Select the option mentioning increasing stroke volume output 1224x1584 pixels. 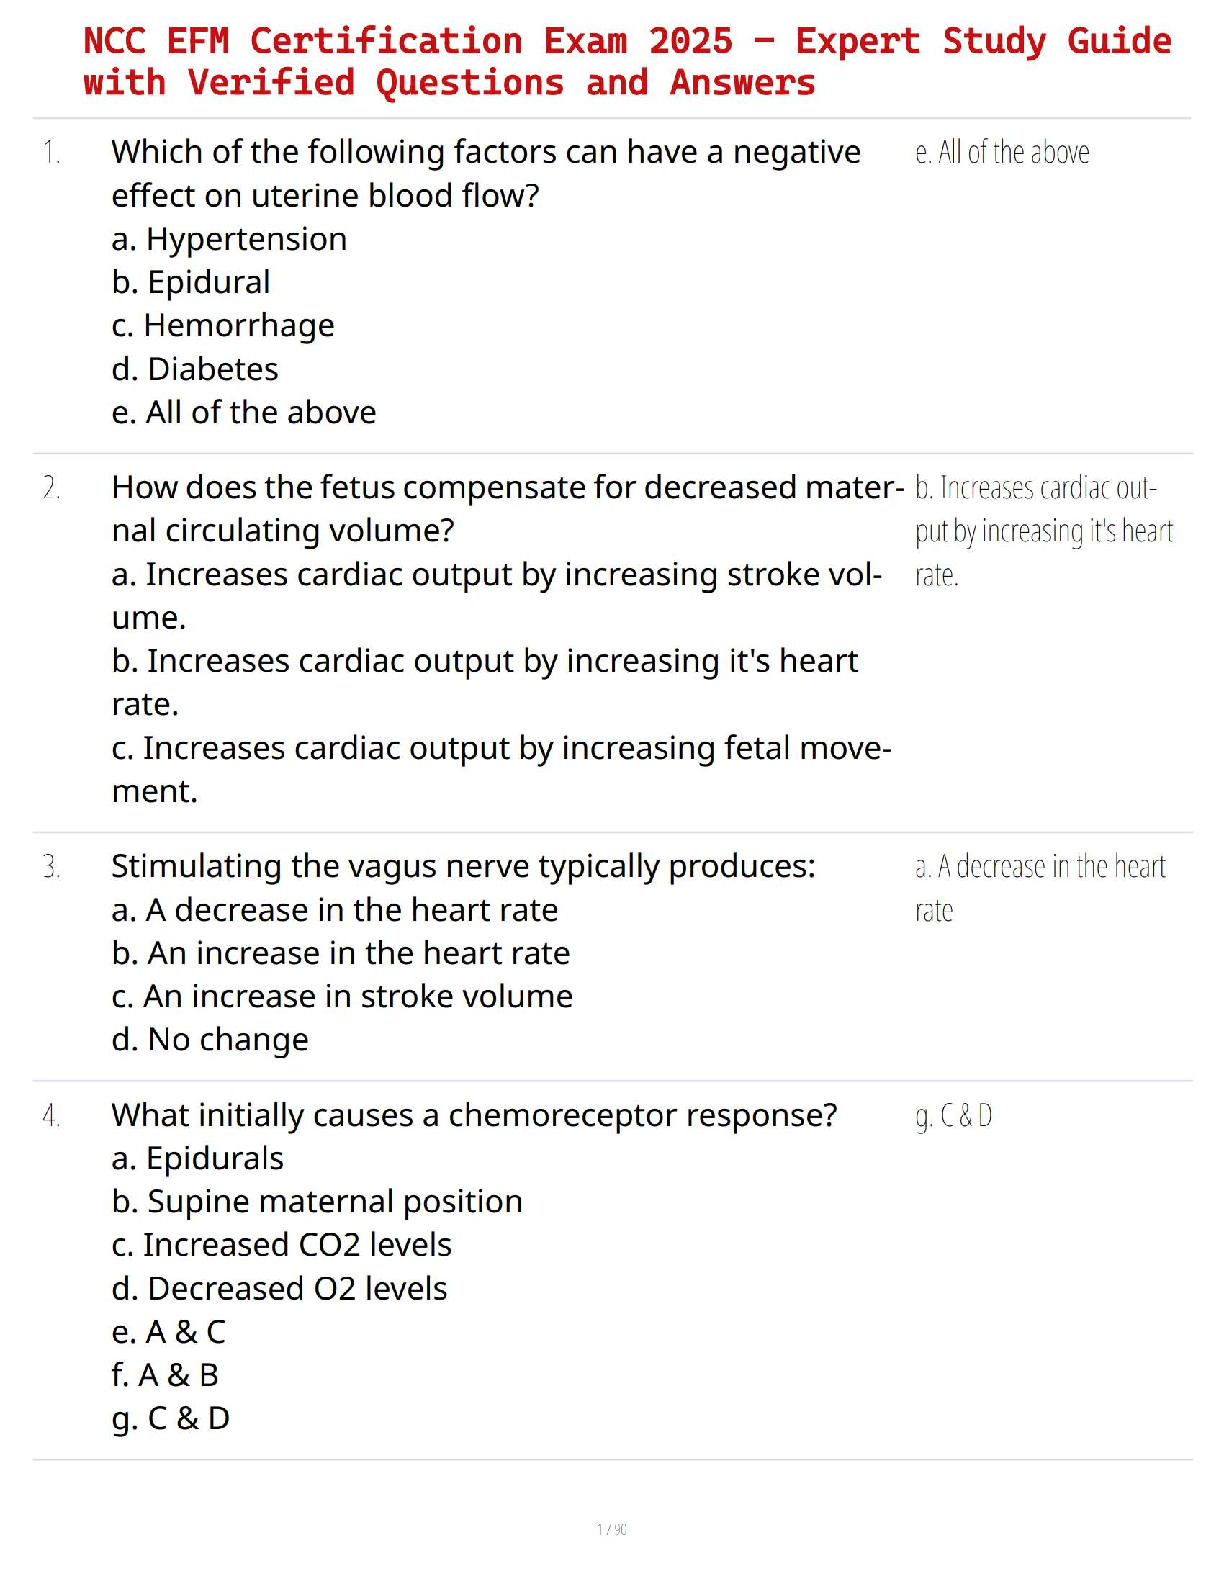pyautogui.click(x=497, y=595)
